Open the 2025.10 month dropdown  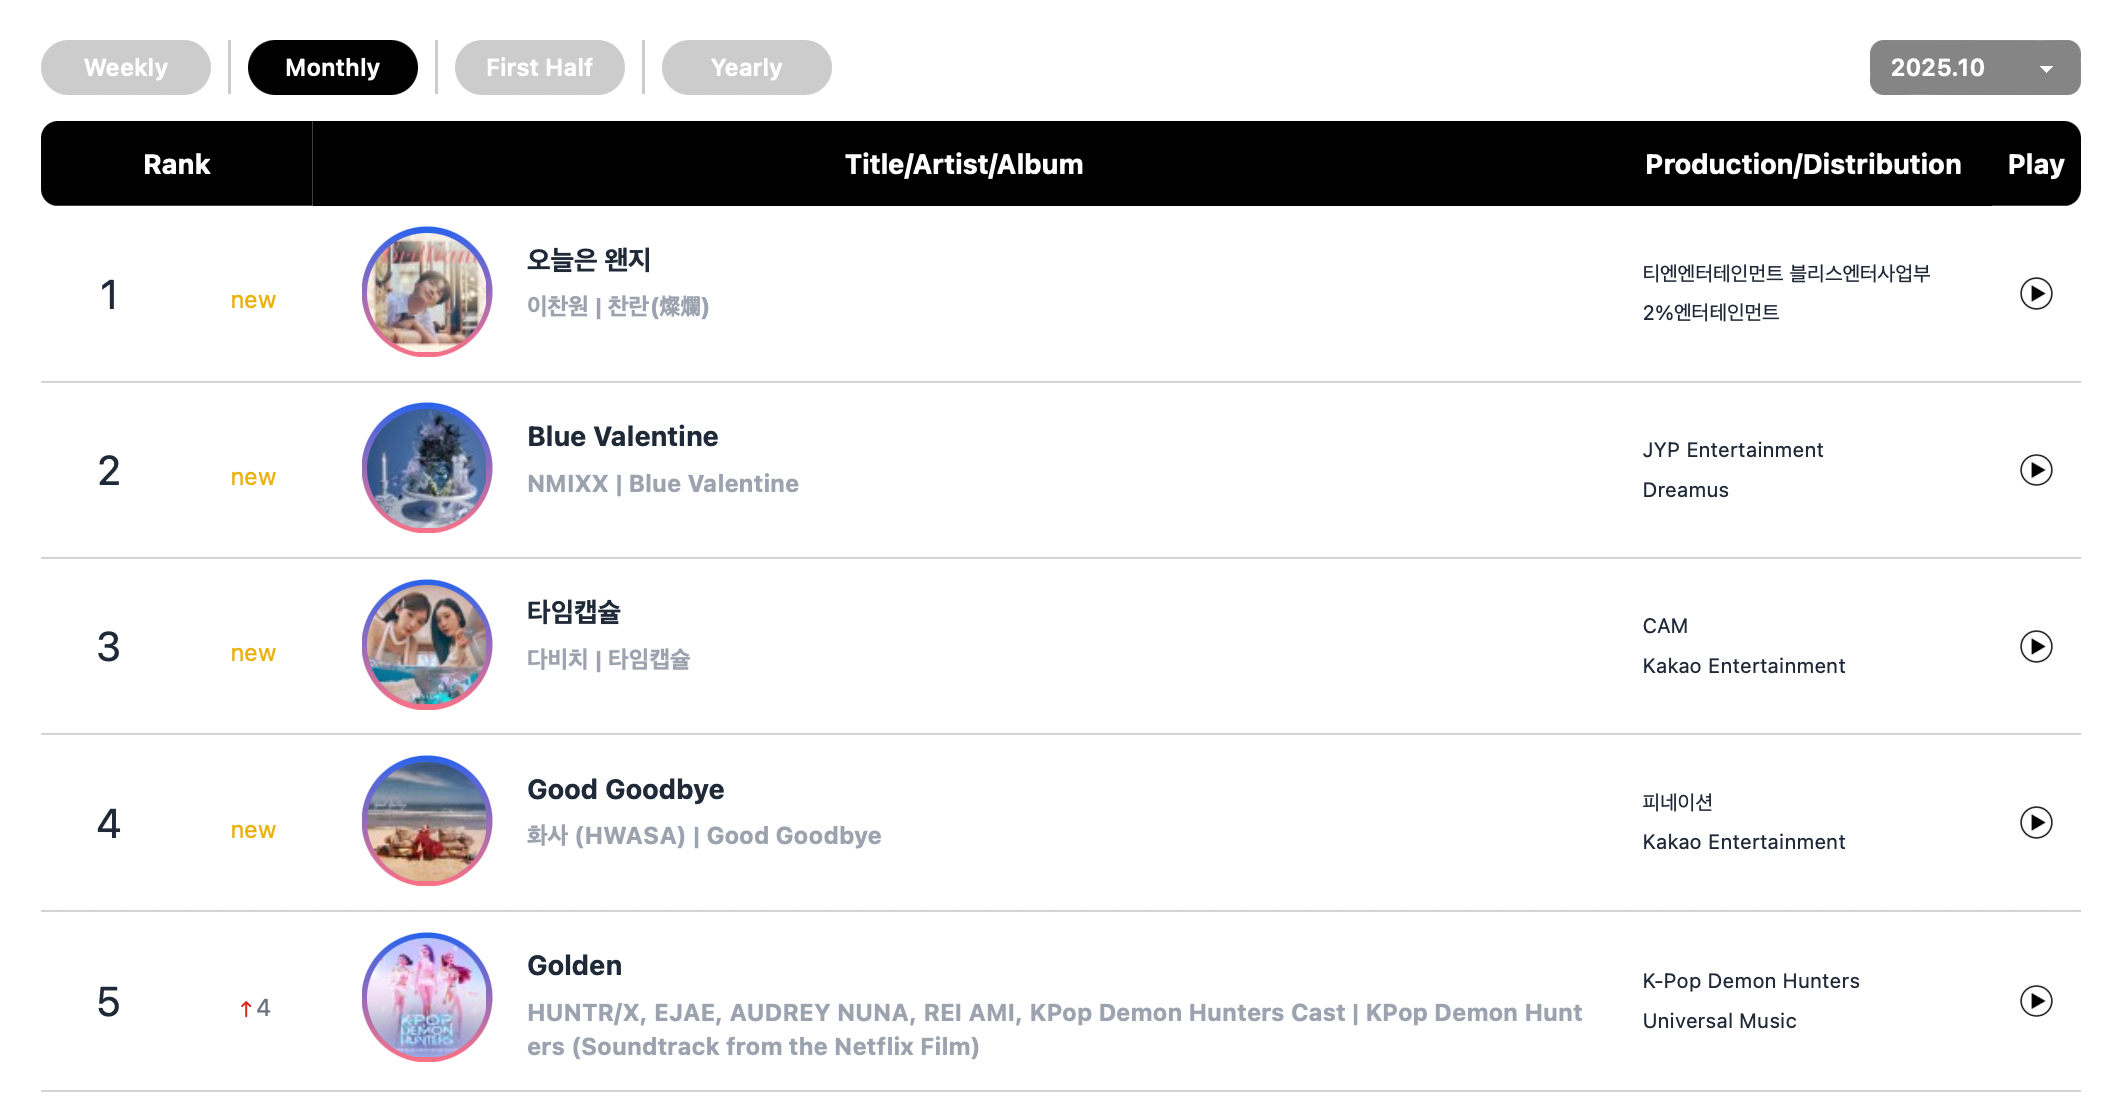(1974, 68)
